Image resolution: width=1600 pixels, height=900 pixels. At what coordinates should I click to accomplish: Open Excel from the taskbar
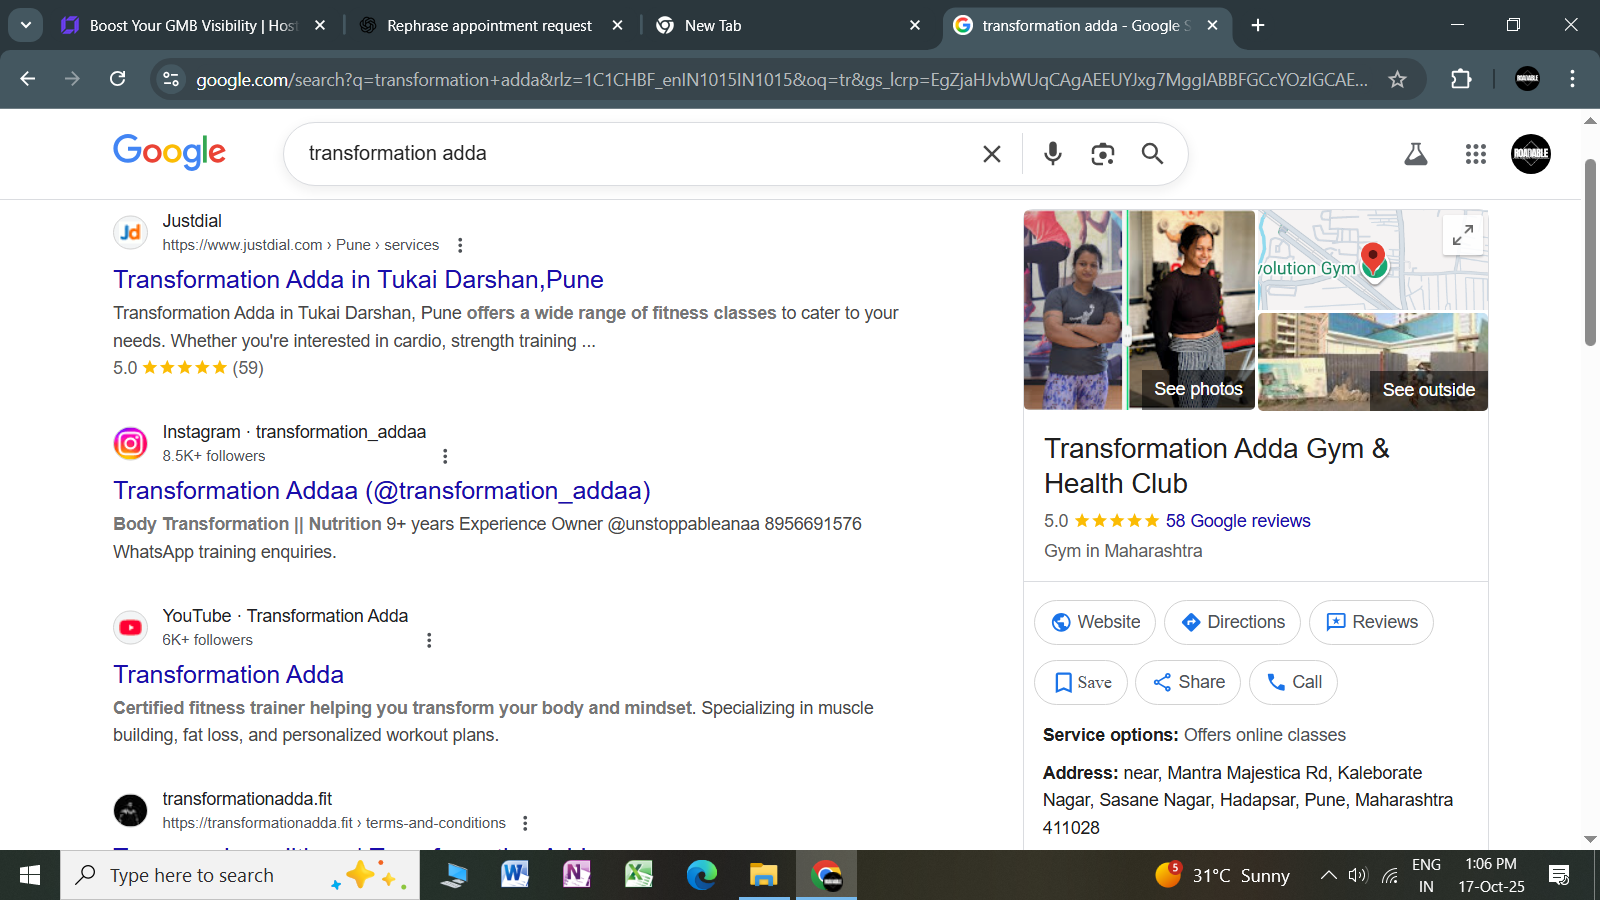(x=639, y=875)
